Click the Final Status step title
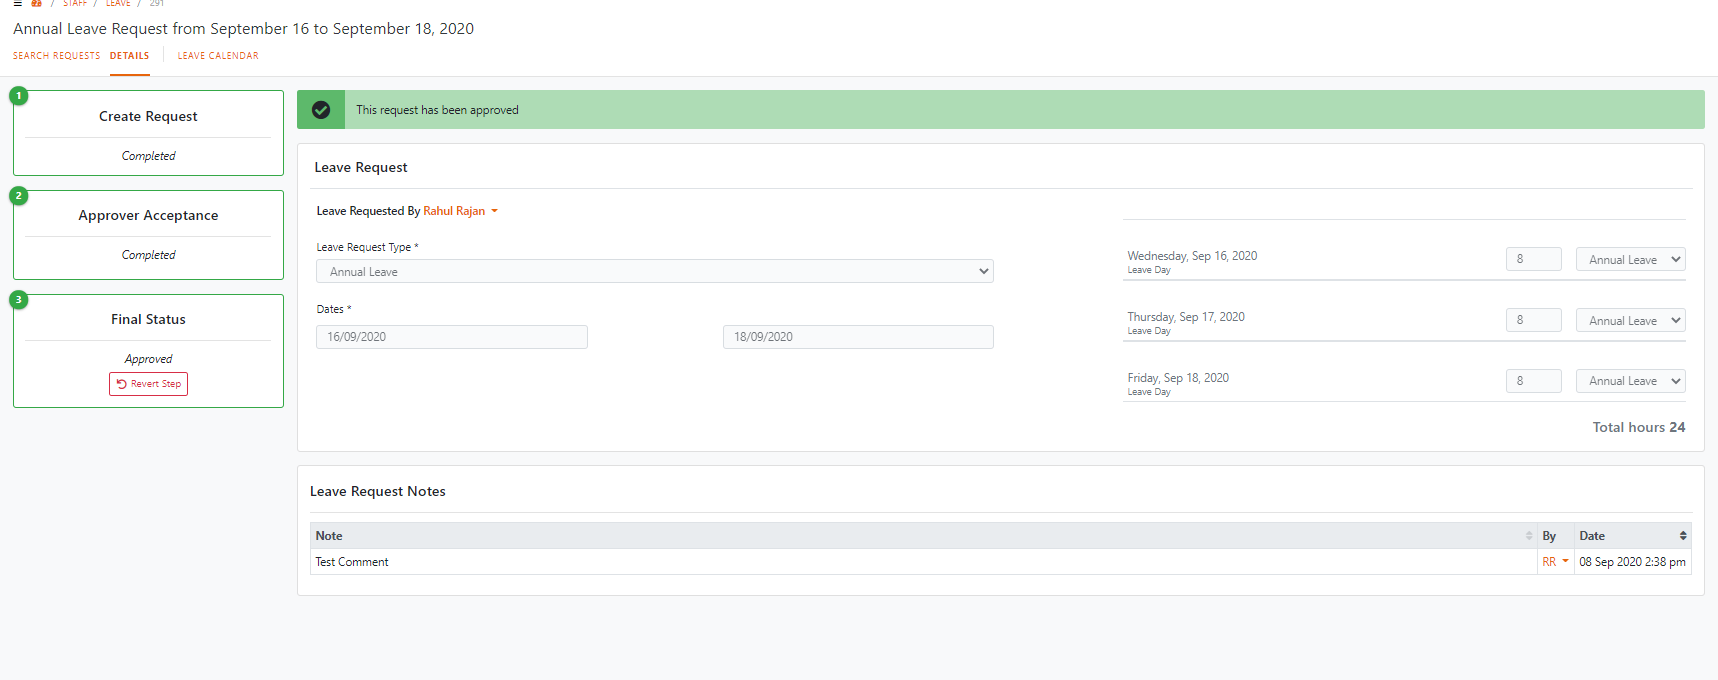Screen dimensions: 1718x680 pos(148,319)
